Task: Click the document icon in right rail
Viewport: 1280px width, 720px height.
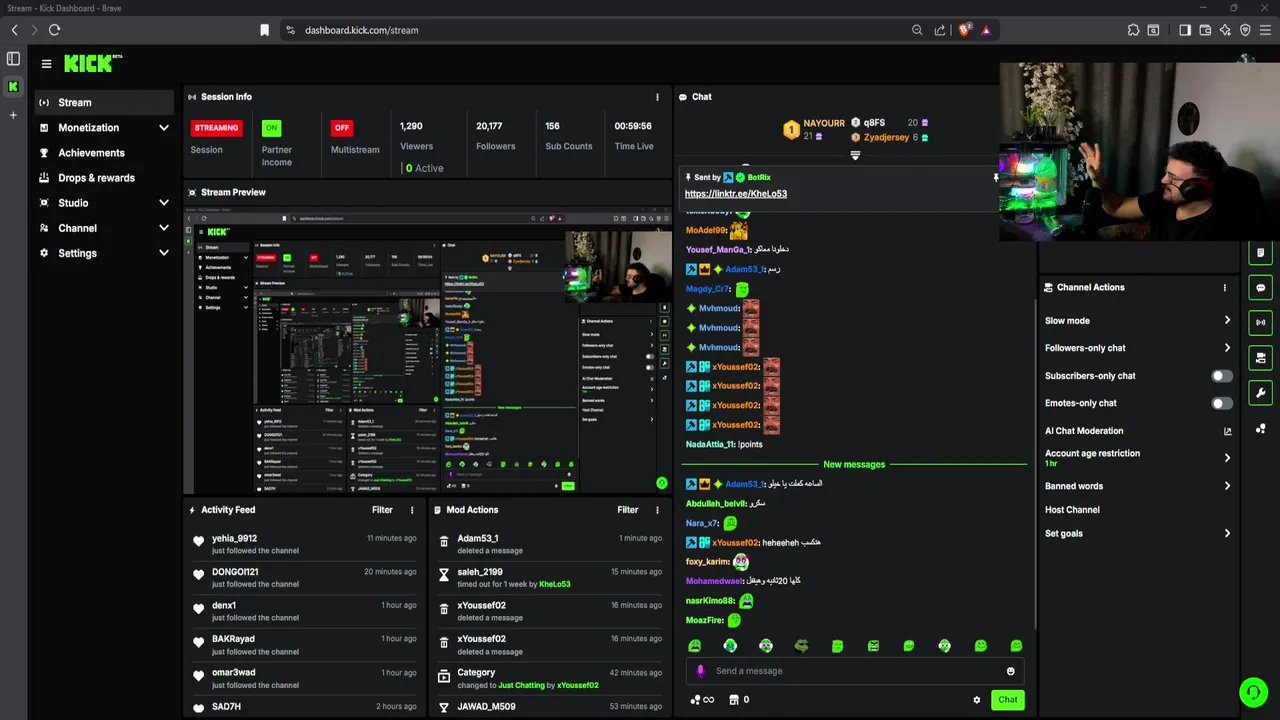Action: (x=1260, y=253)
